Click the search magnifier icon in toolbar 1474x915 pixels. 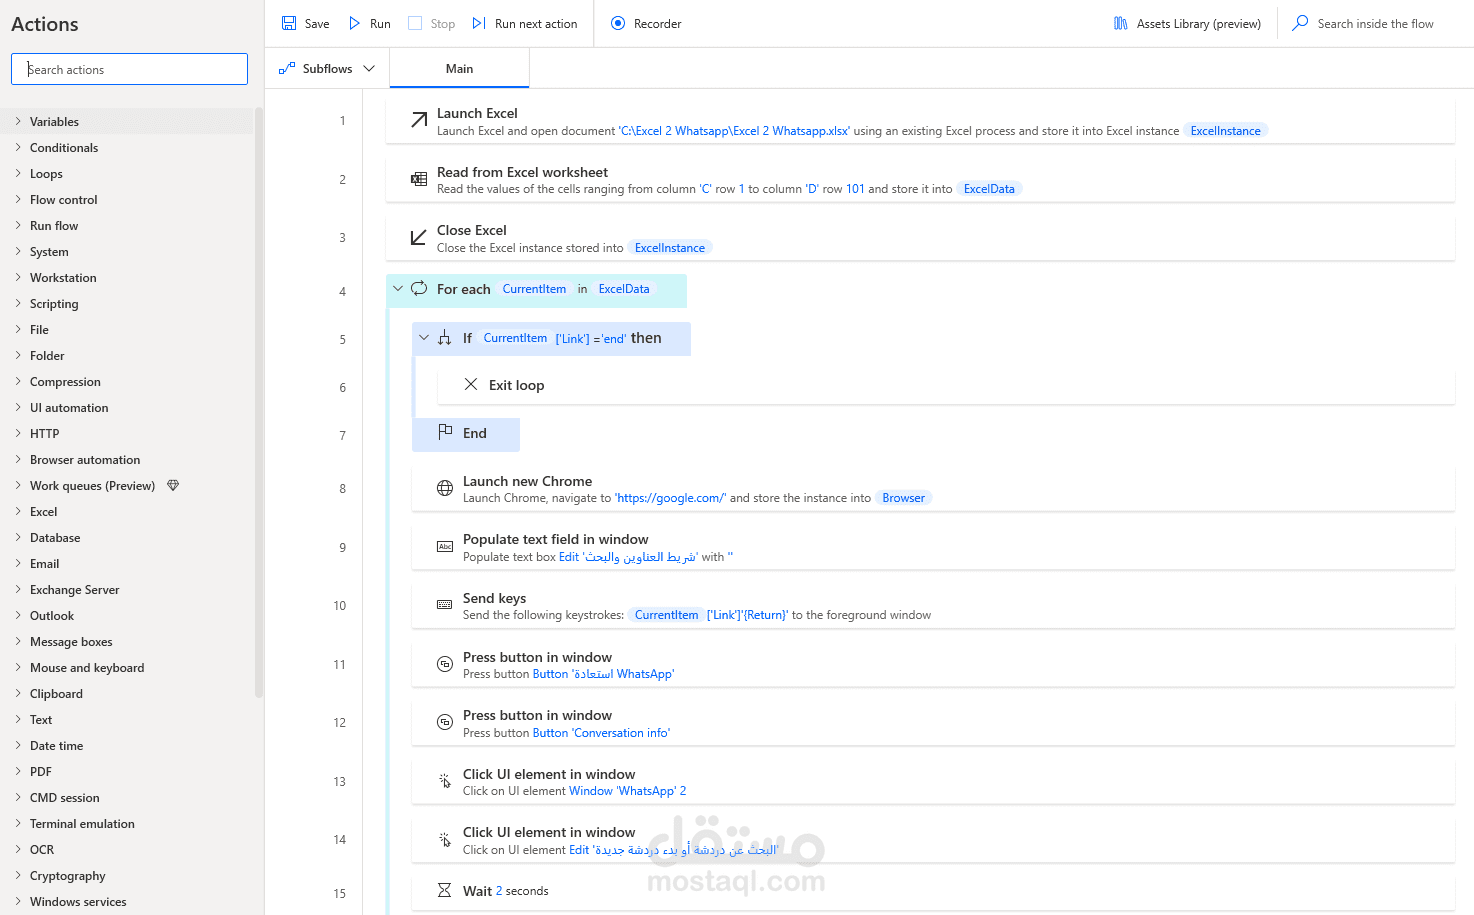click(1300, 22)
